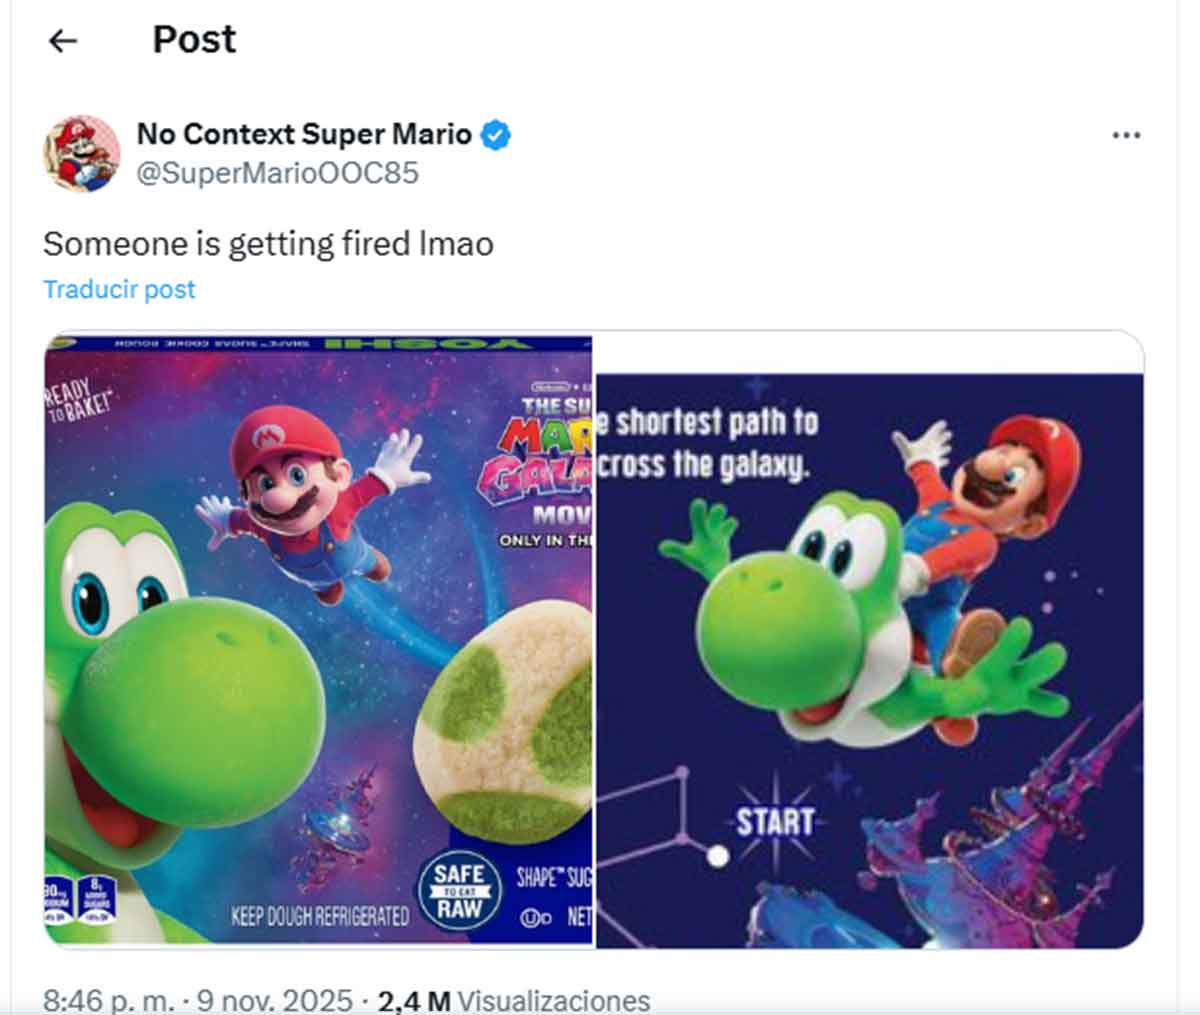The height and width of the screenshot is (1015, 1200).
Task: Click the @SuperMarioOOC85 handle
Action: (x=275, y=173)
